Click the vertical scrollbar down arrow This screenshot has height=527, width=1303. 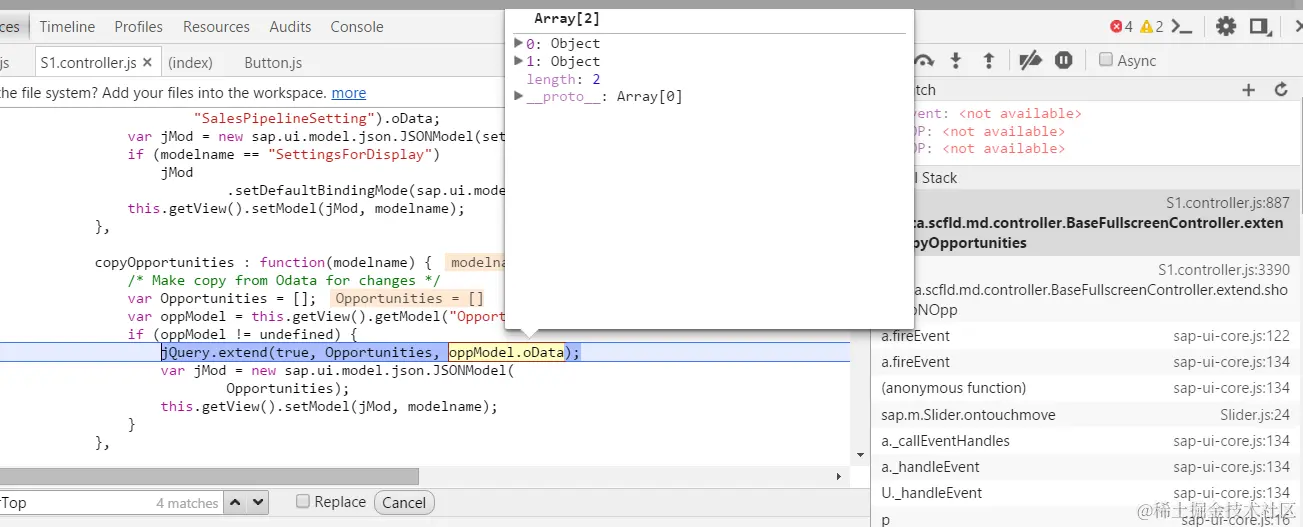(x=861, y=455)
